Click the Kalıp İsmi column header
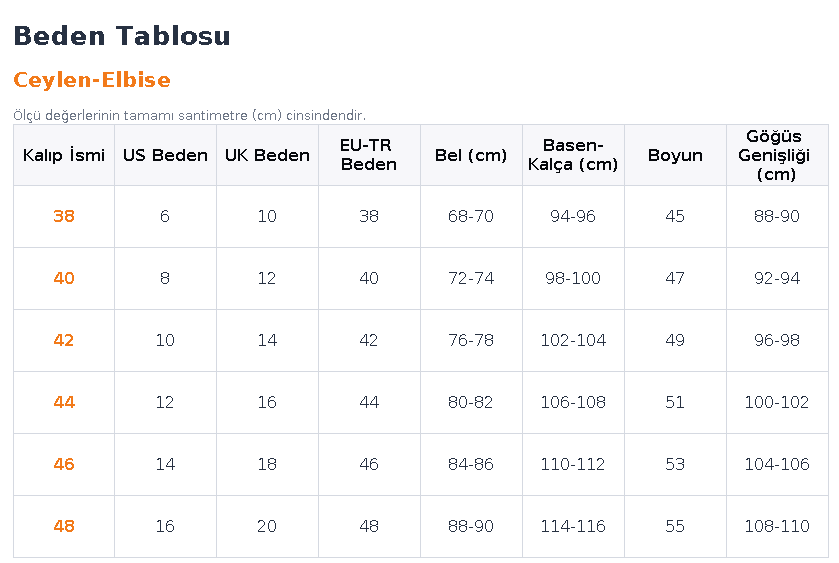Image resolution: width=839 pixels, height=563 pixels. tap(64, 155)
